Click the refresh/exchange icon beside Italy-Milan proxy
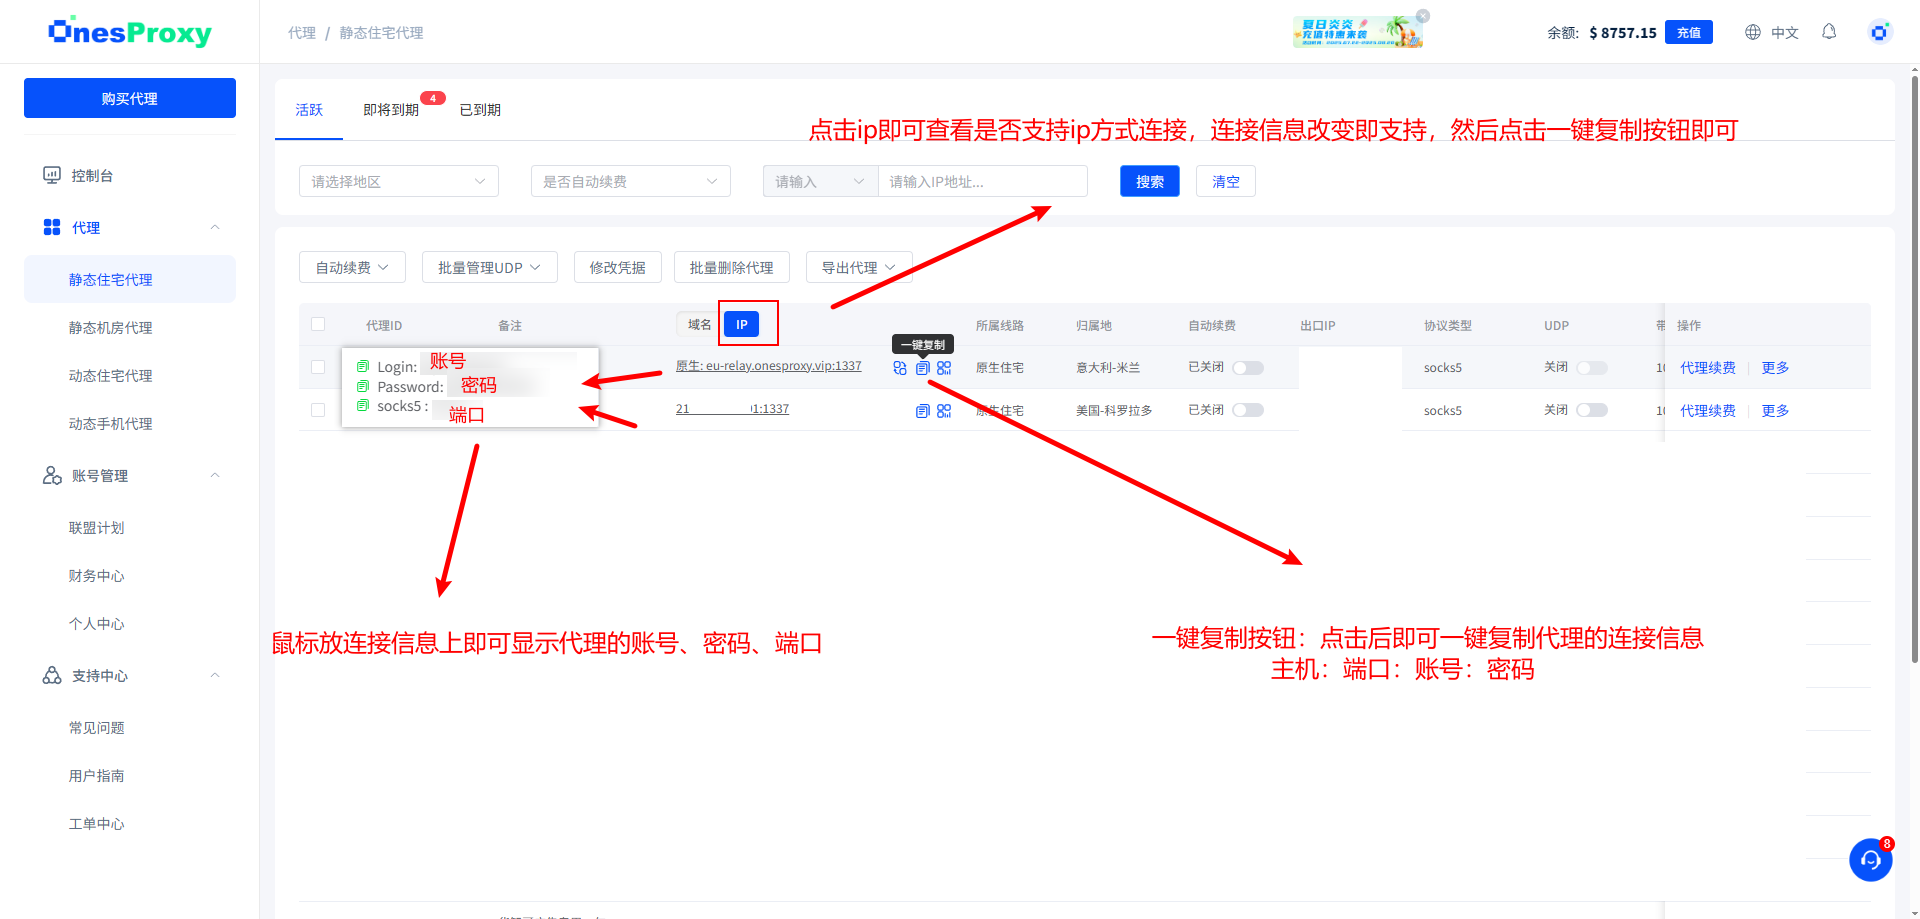This screenshot has width=1920, height=919. tap(899, 367)
